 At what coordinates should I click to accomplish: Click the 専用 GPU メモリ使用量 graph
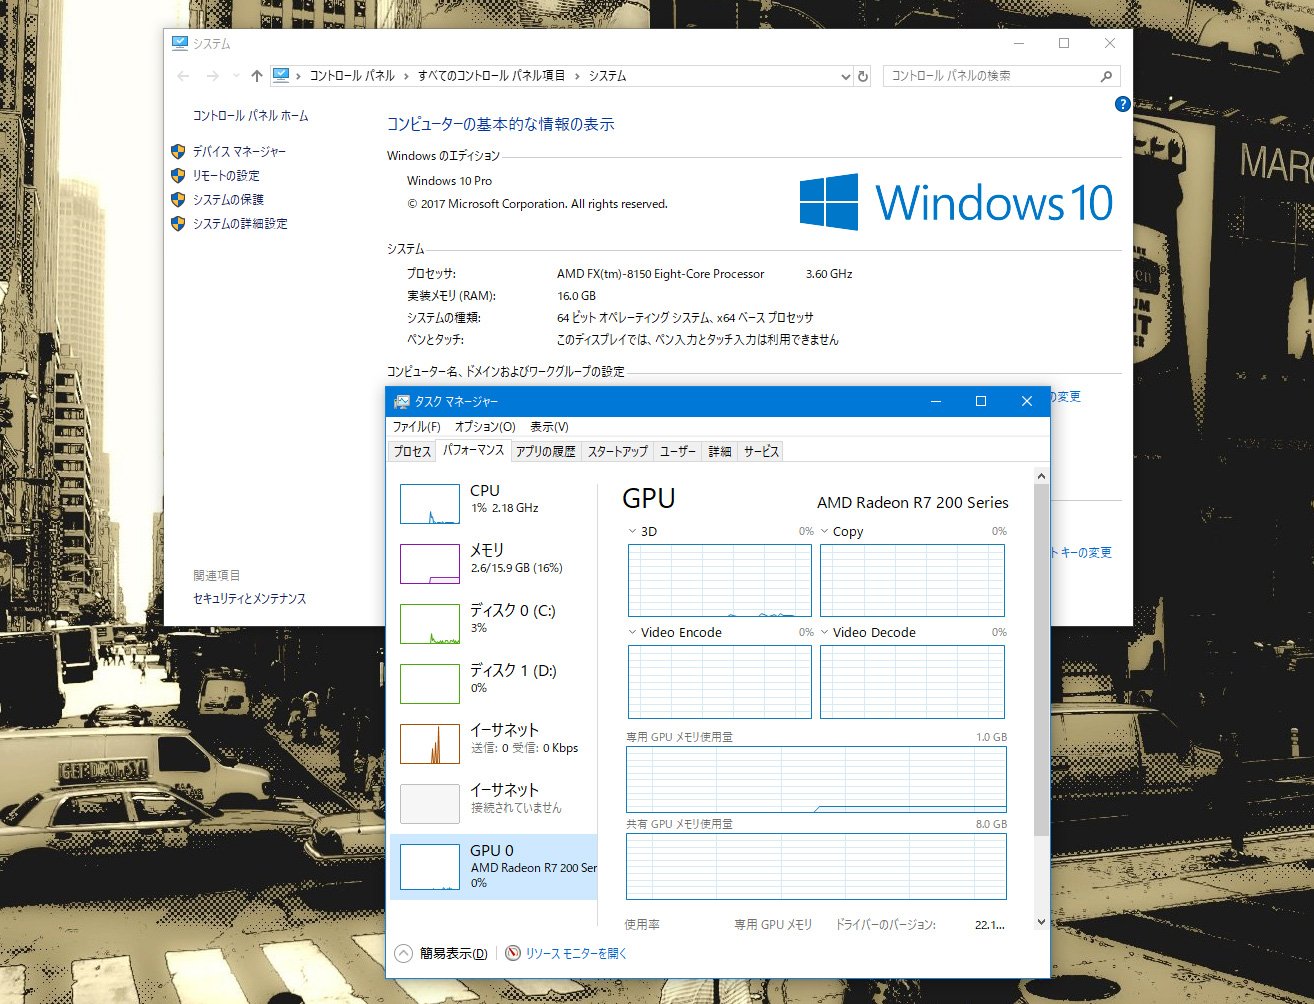pyautogui.click(x=816, y=779)
